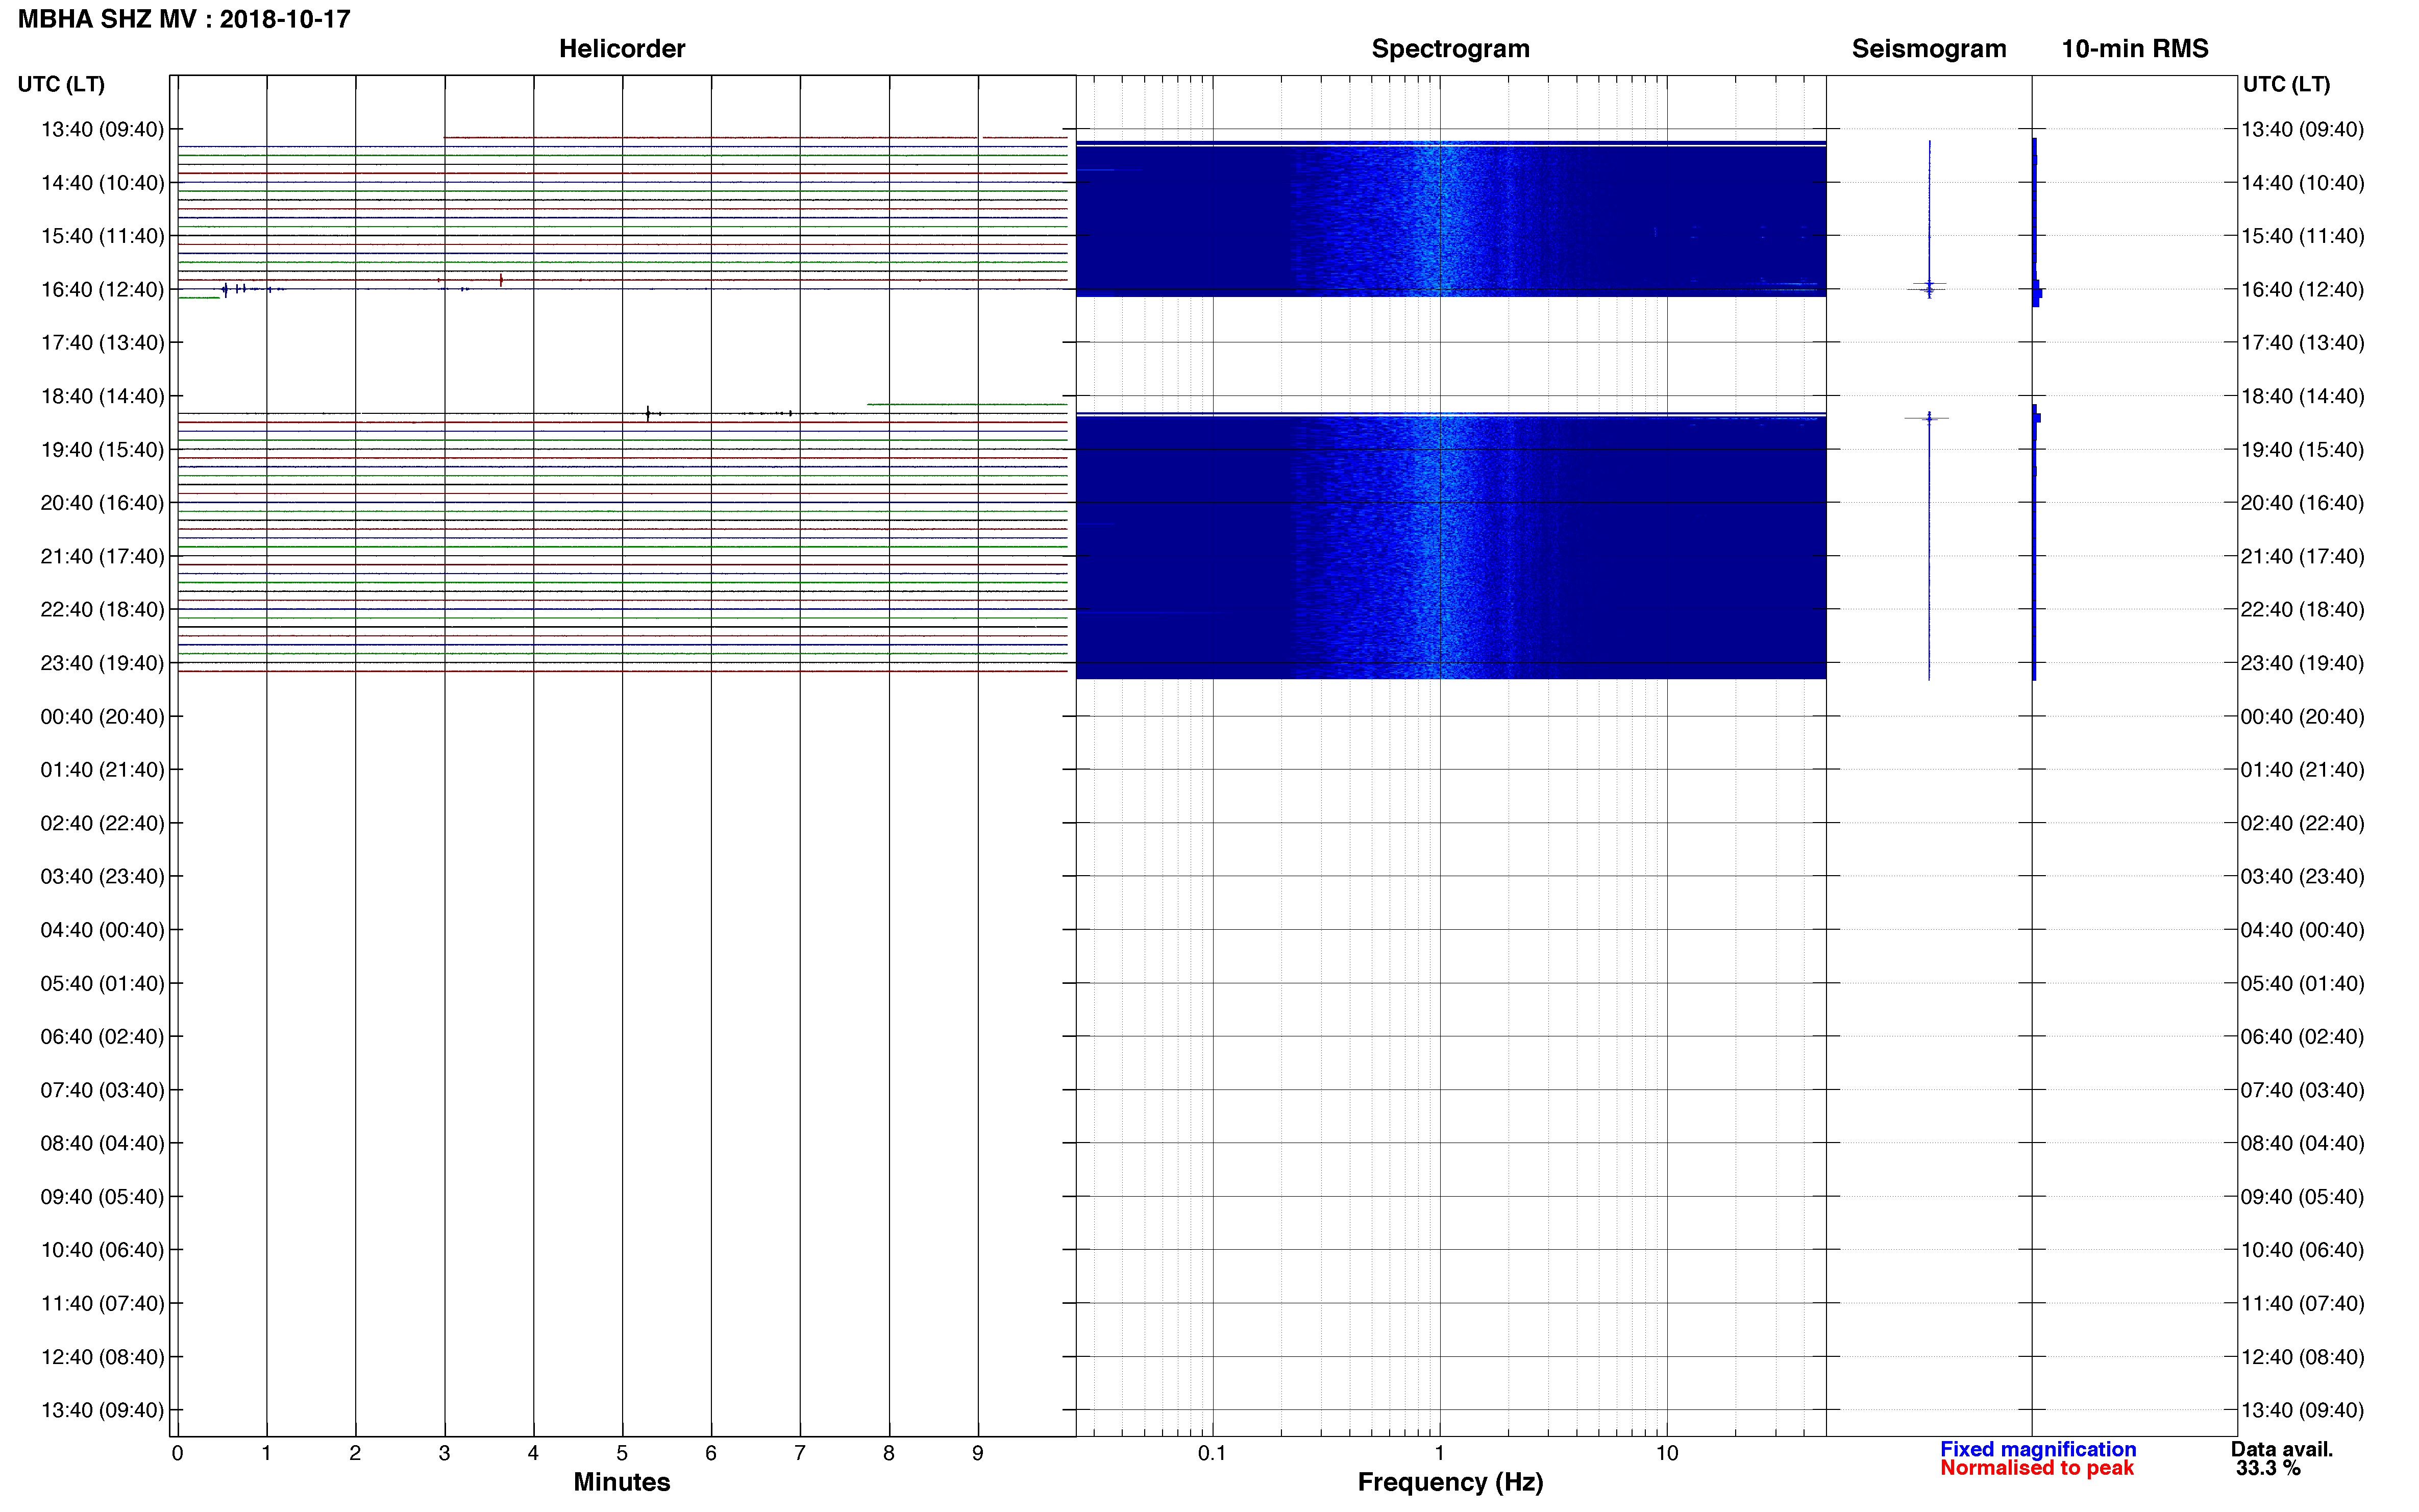
Task: Click the 'Seismogram' column heading
Action: coord(1929,49)
